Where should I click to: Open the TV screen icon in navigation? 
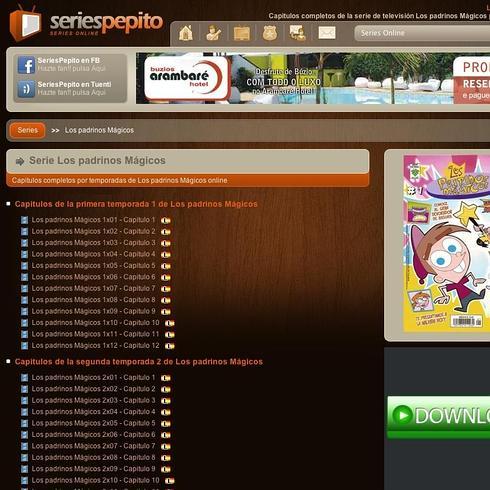(242, 33)
